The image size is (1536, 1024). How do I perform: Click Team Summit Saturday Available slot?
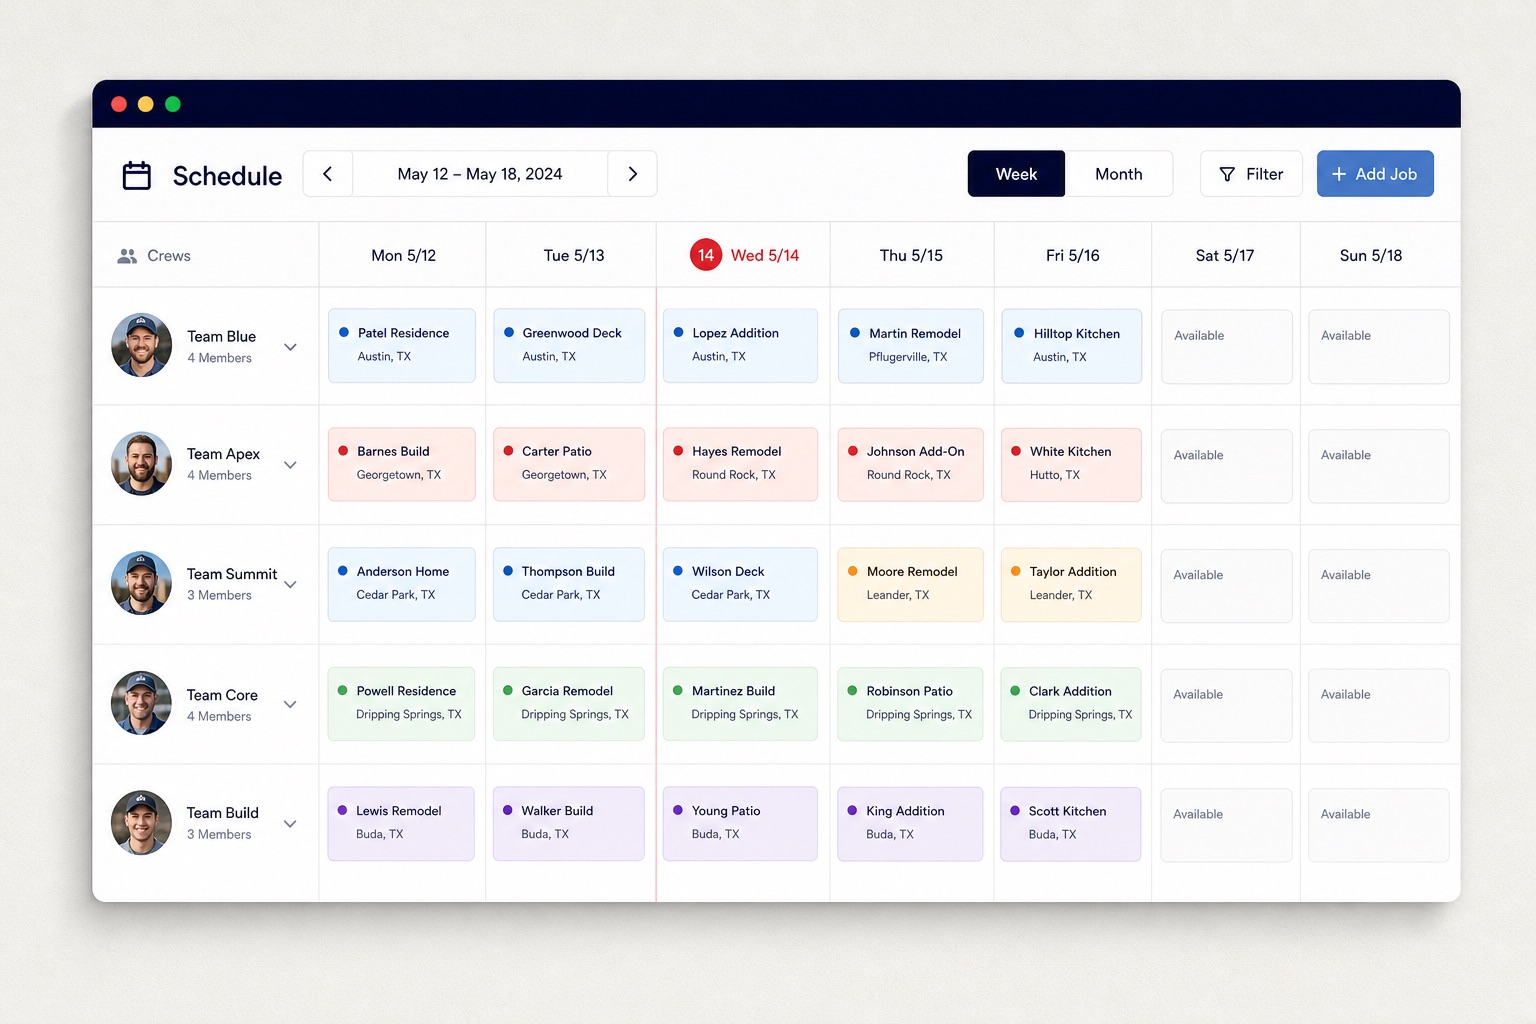pos(1227,586)
